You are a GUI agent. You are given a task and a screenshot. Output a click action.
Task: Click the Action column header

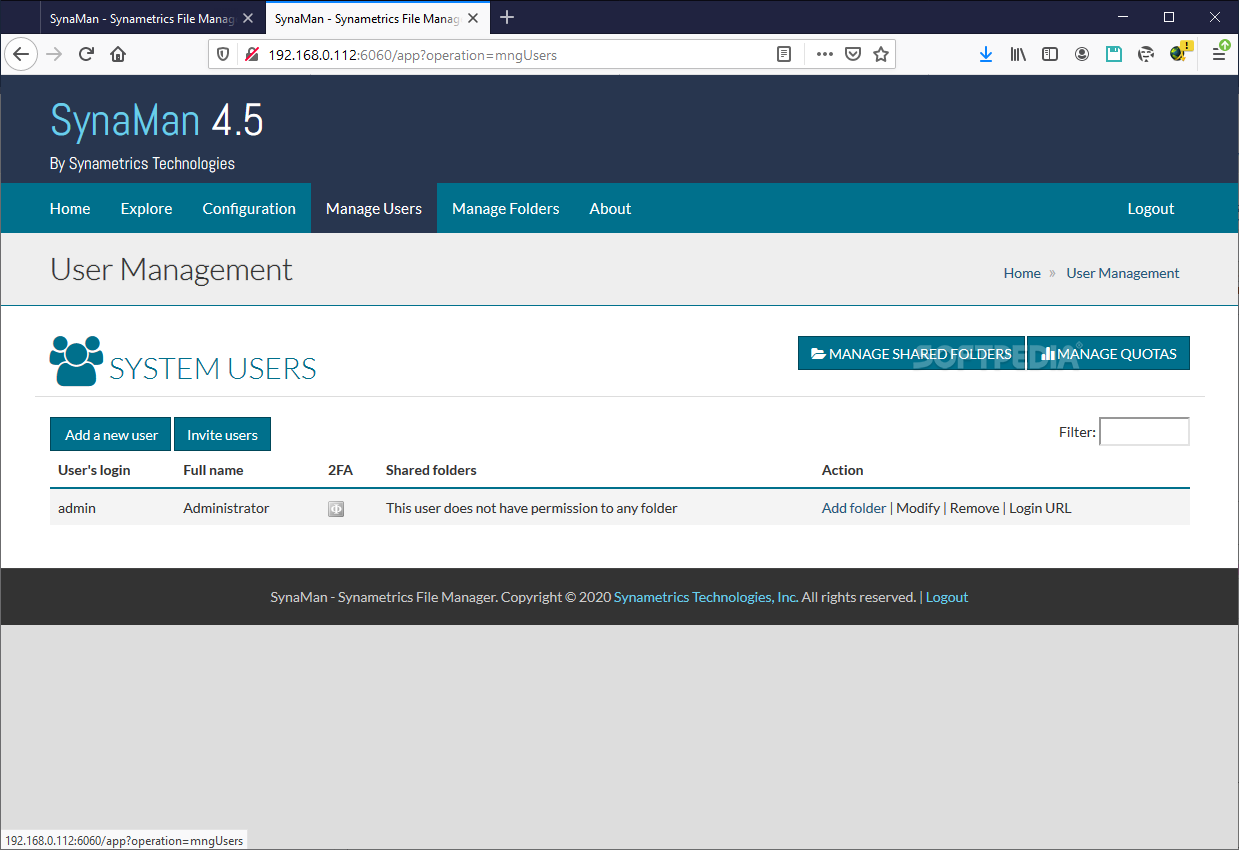pyautogui.click(x=842, y=470)
